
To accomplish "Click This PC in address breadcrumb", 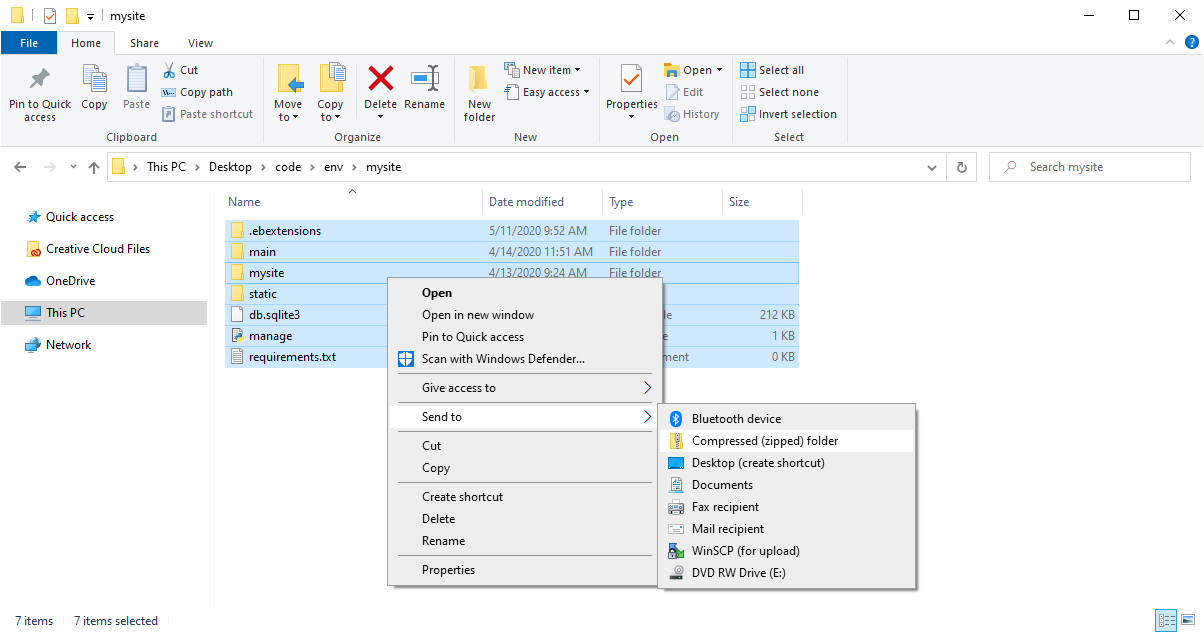I will 166,167.
